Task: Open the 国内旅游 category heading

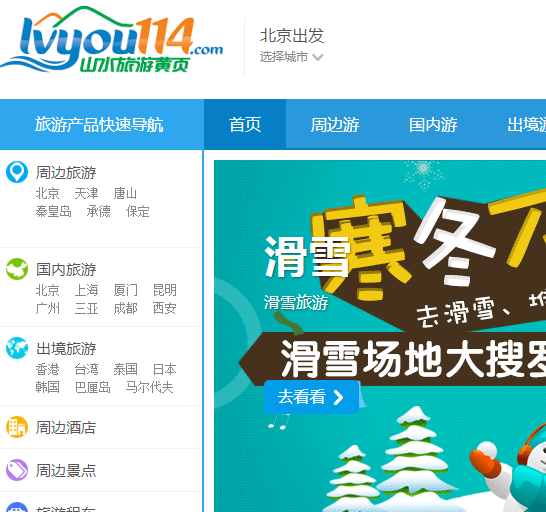Action: click(66, 270)
